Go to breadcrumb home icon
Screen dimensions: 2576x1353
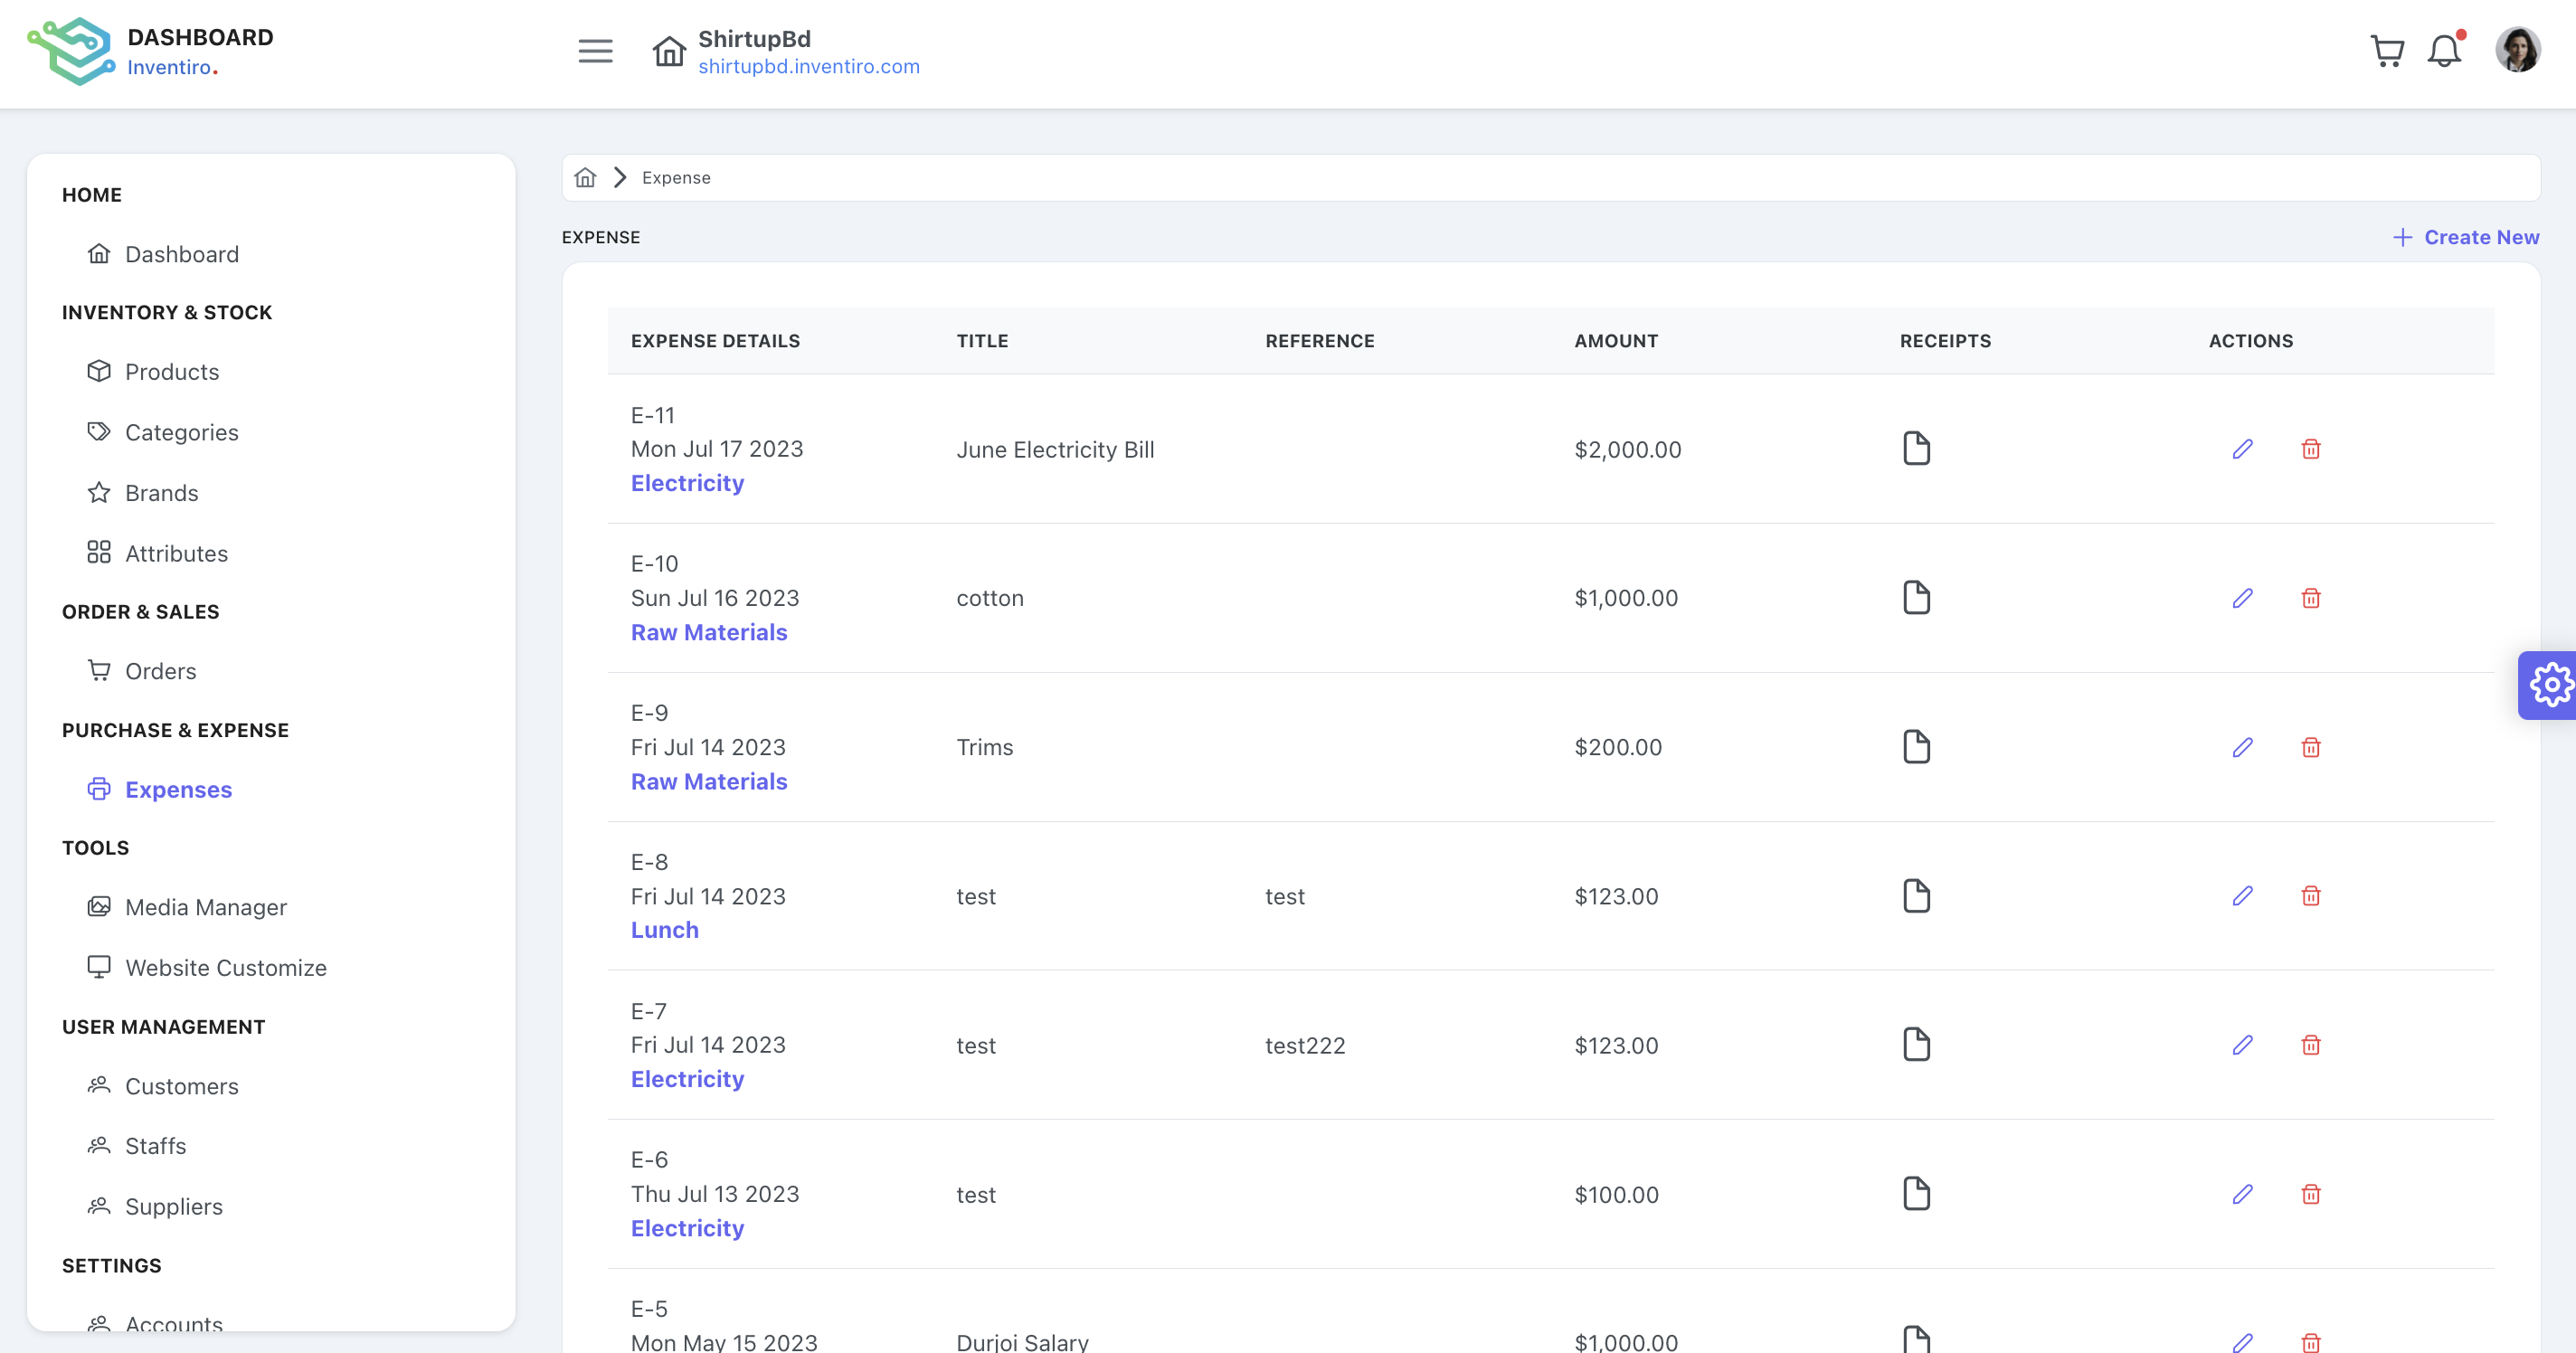tap(585, 178)
